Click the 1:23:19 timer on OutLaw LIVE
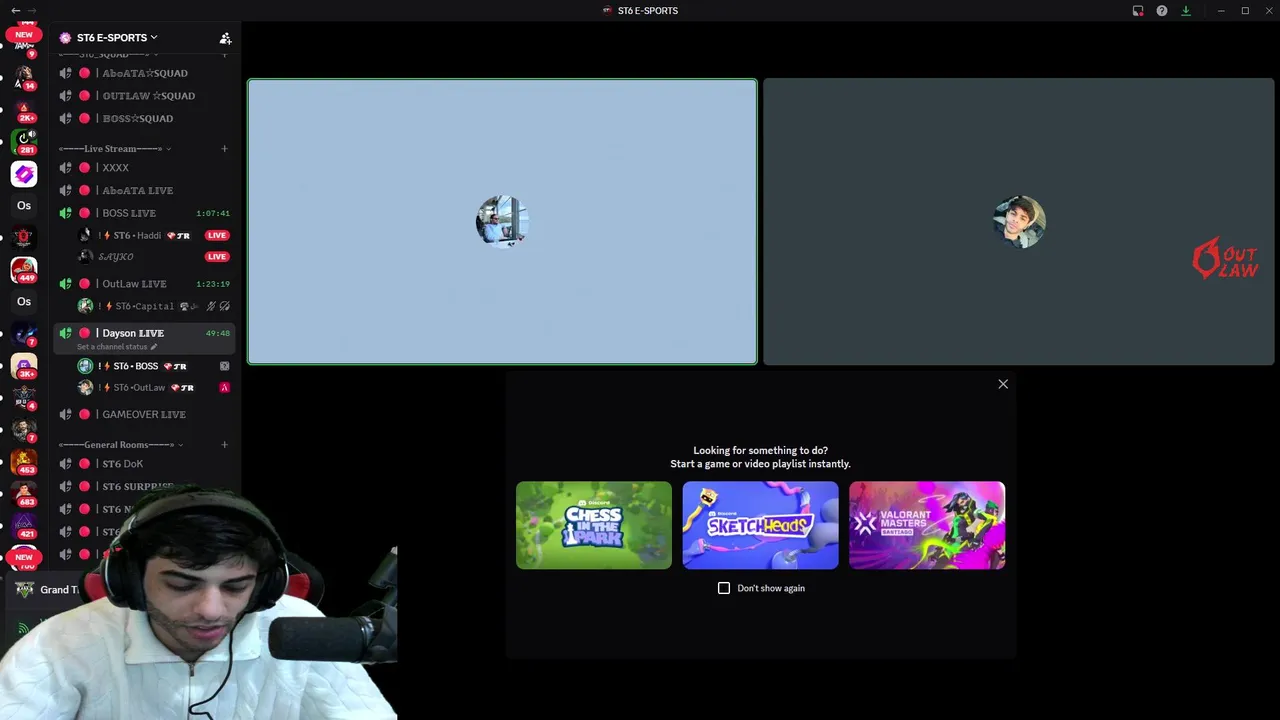 (x=213, y=284)
